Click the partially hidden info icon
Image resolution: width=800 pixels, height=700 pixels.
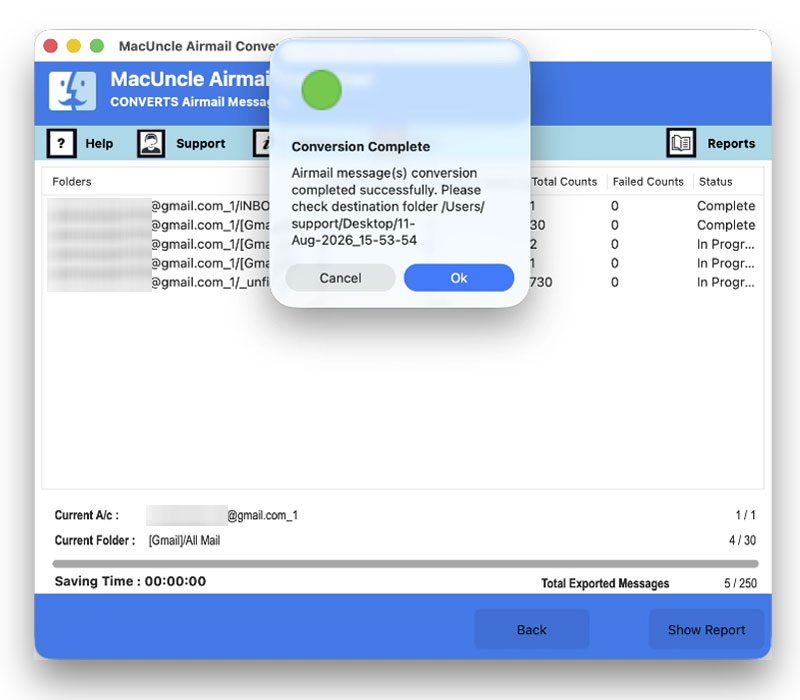pyautogui.click(x=262, y=143)
